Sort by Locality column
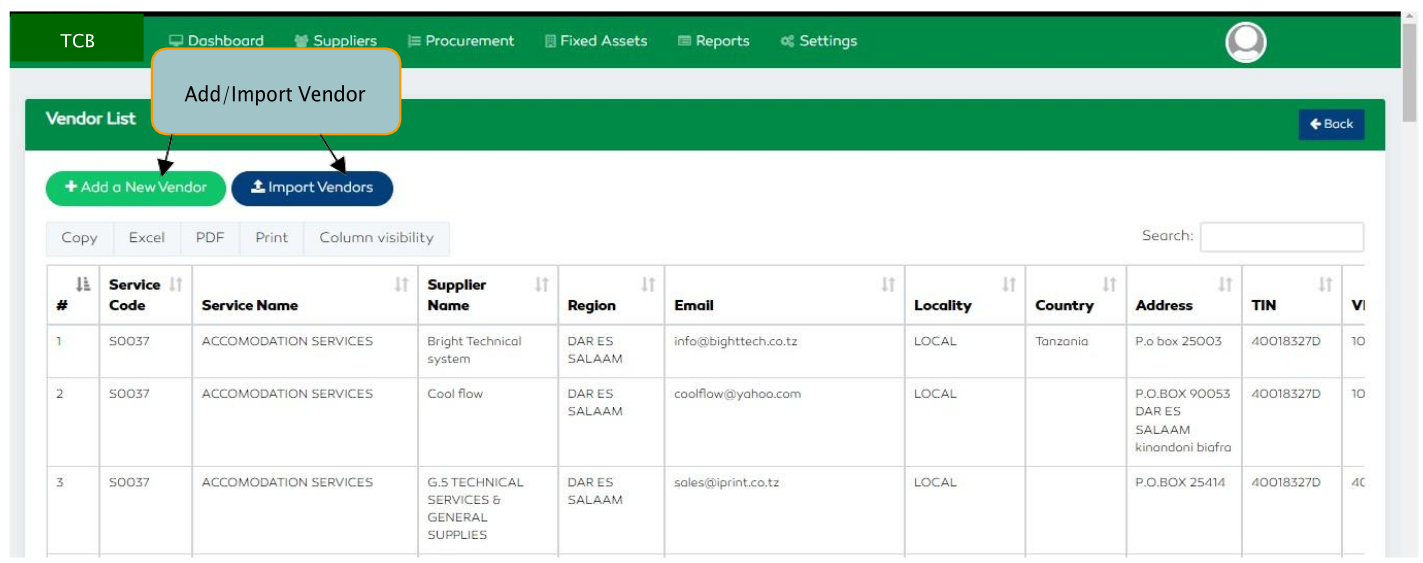Image resolution: width=1423 pixels, height=563 pixels. point(965,295)
